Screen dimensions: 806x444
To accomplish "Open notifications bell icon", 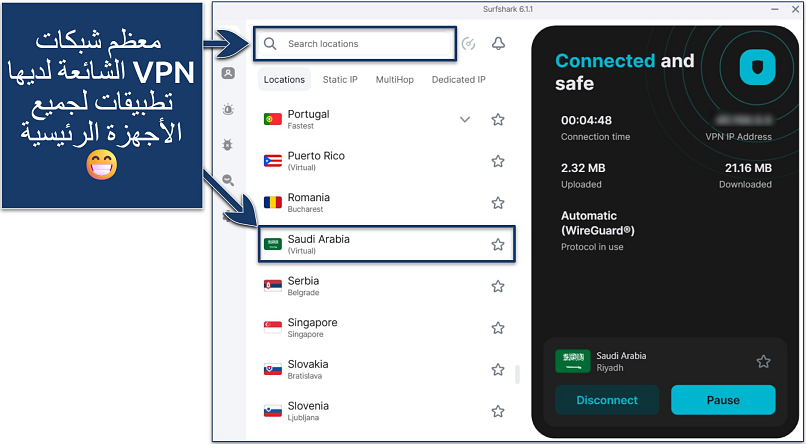I will [498, 44].
